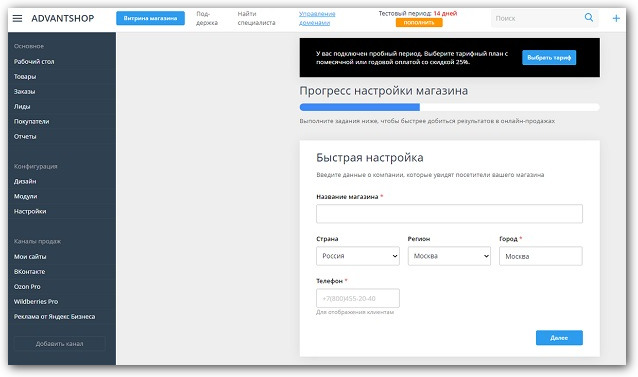The width and height of the screenshot is (638, 377).
Task: Open Отчеты in sidebar
Action: (25, 137)
